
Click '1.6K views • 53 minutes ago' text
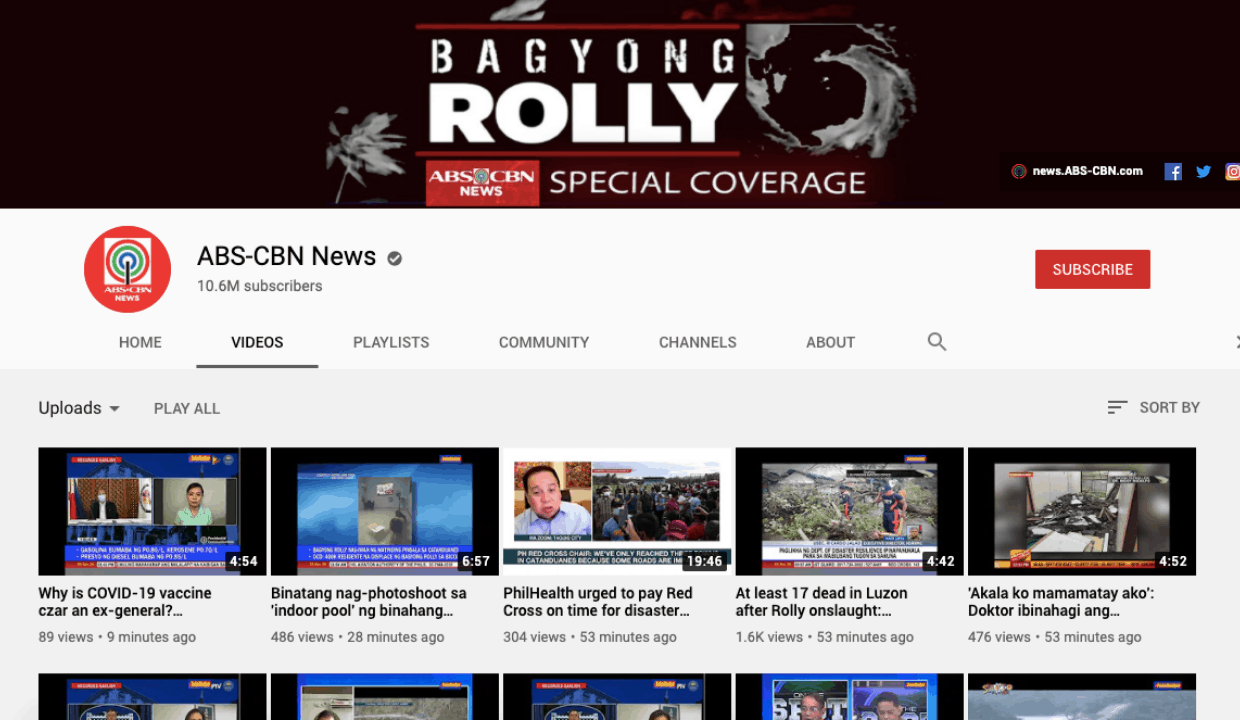pos(825,637)
